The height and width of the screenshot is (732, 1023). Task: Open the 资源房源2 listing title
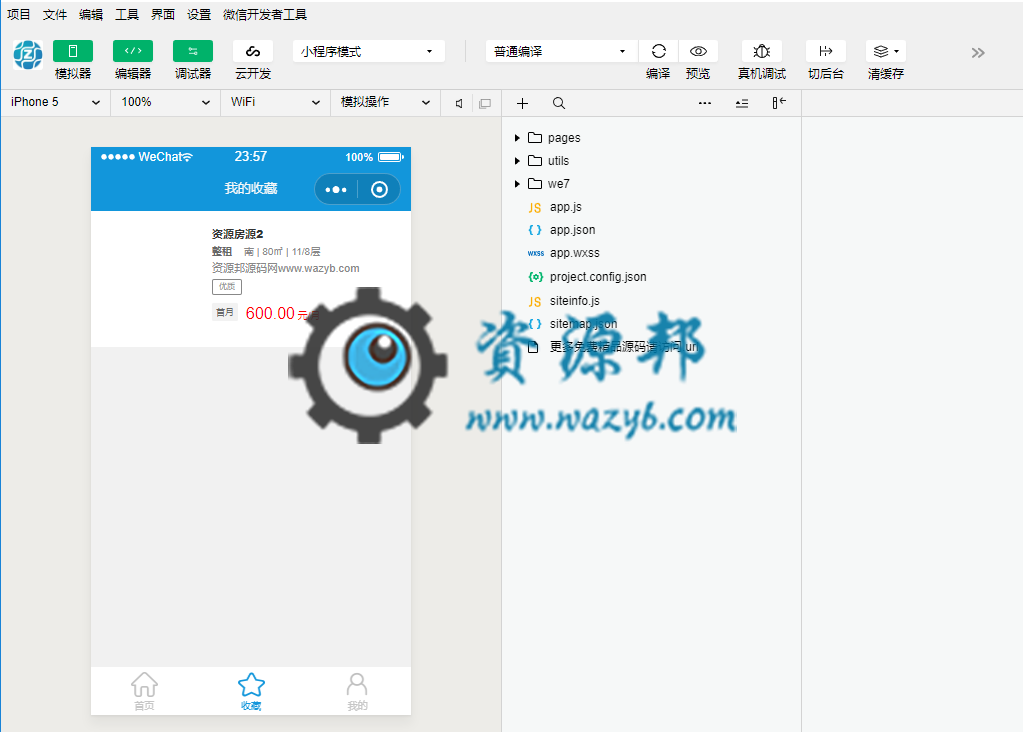pos(237,234)
